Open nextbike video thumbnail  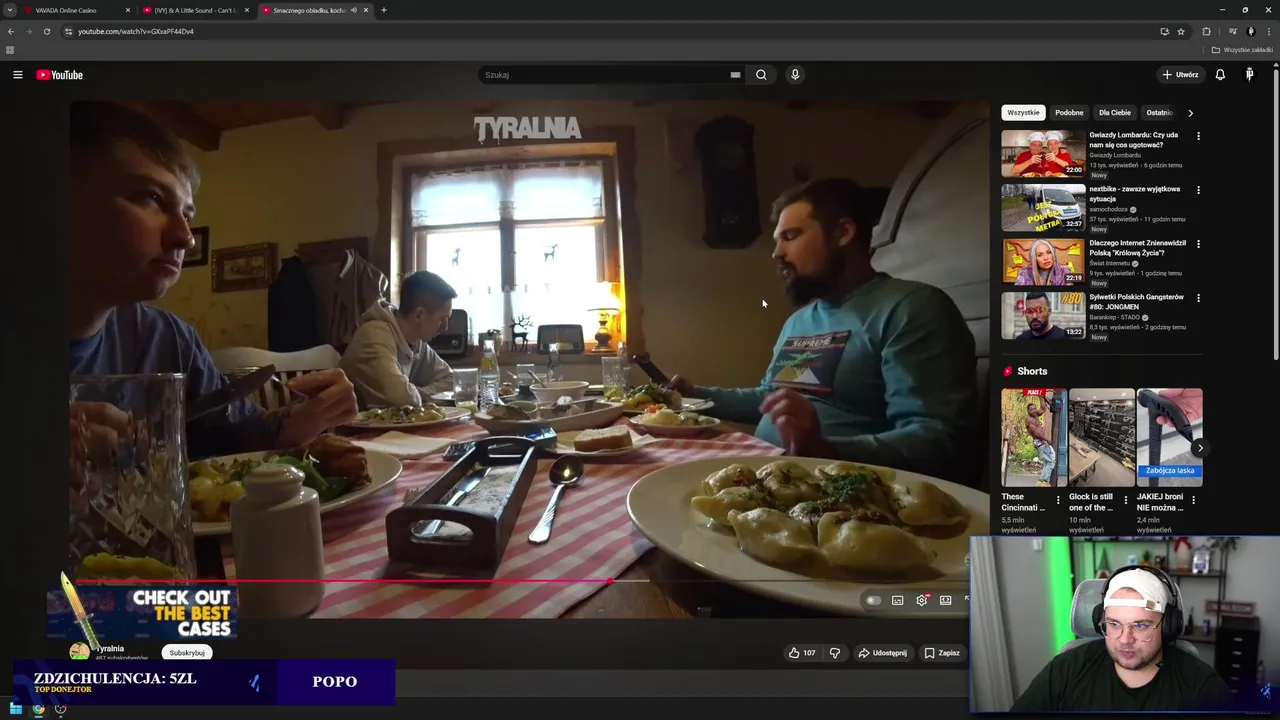coord(1043,208)
